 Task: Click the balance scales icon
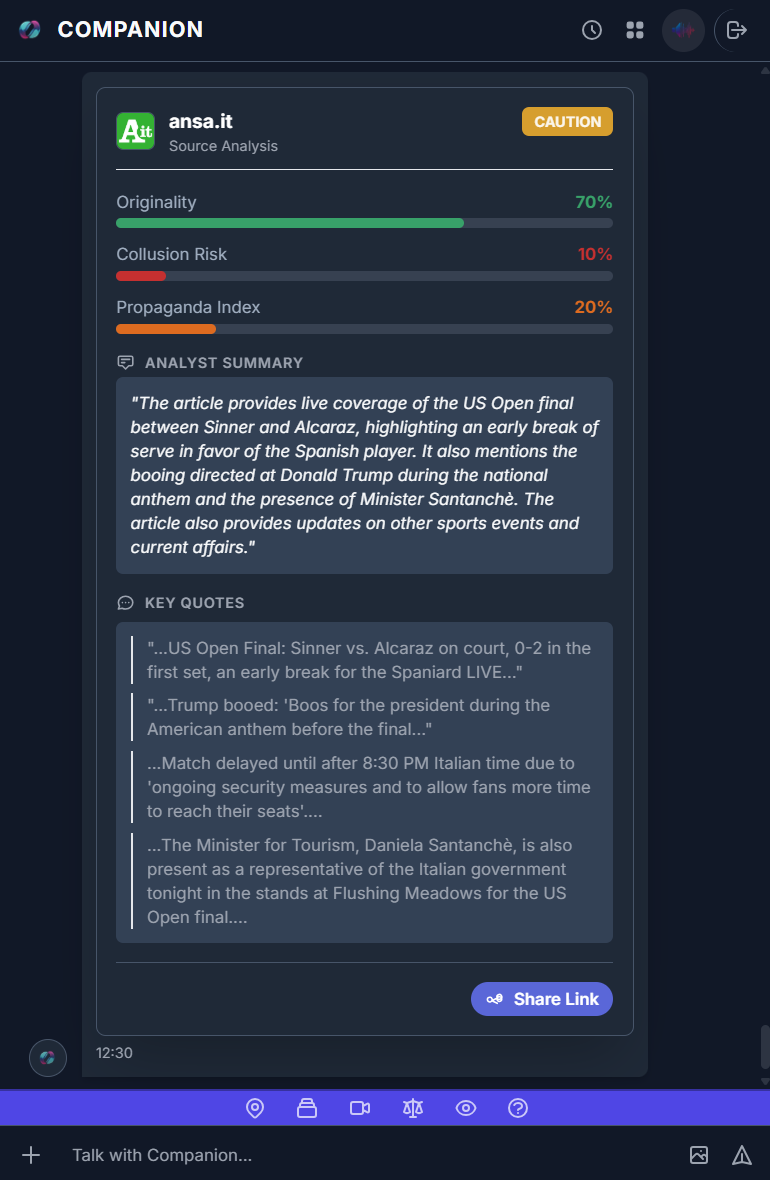tap(413, 1108)
